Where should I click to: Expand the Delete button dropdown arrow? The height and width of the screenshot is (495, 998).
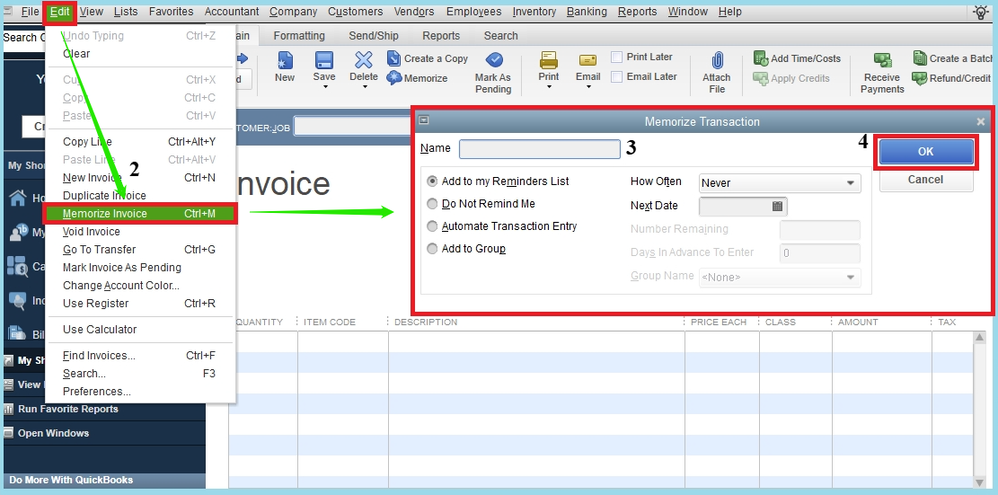pos(365,87)
